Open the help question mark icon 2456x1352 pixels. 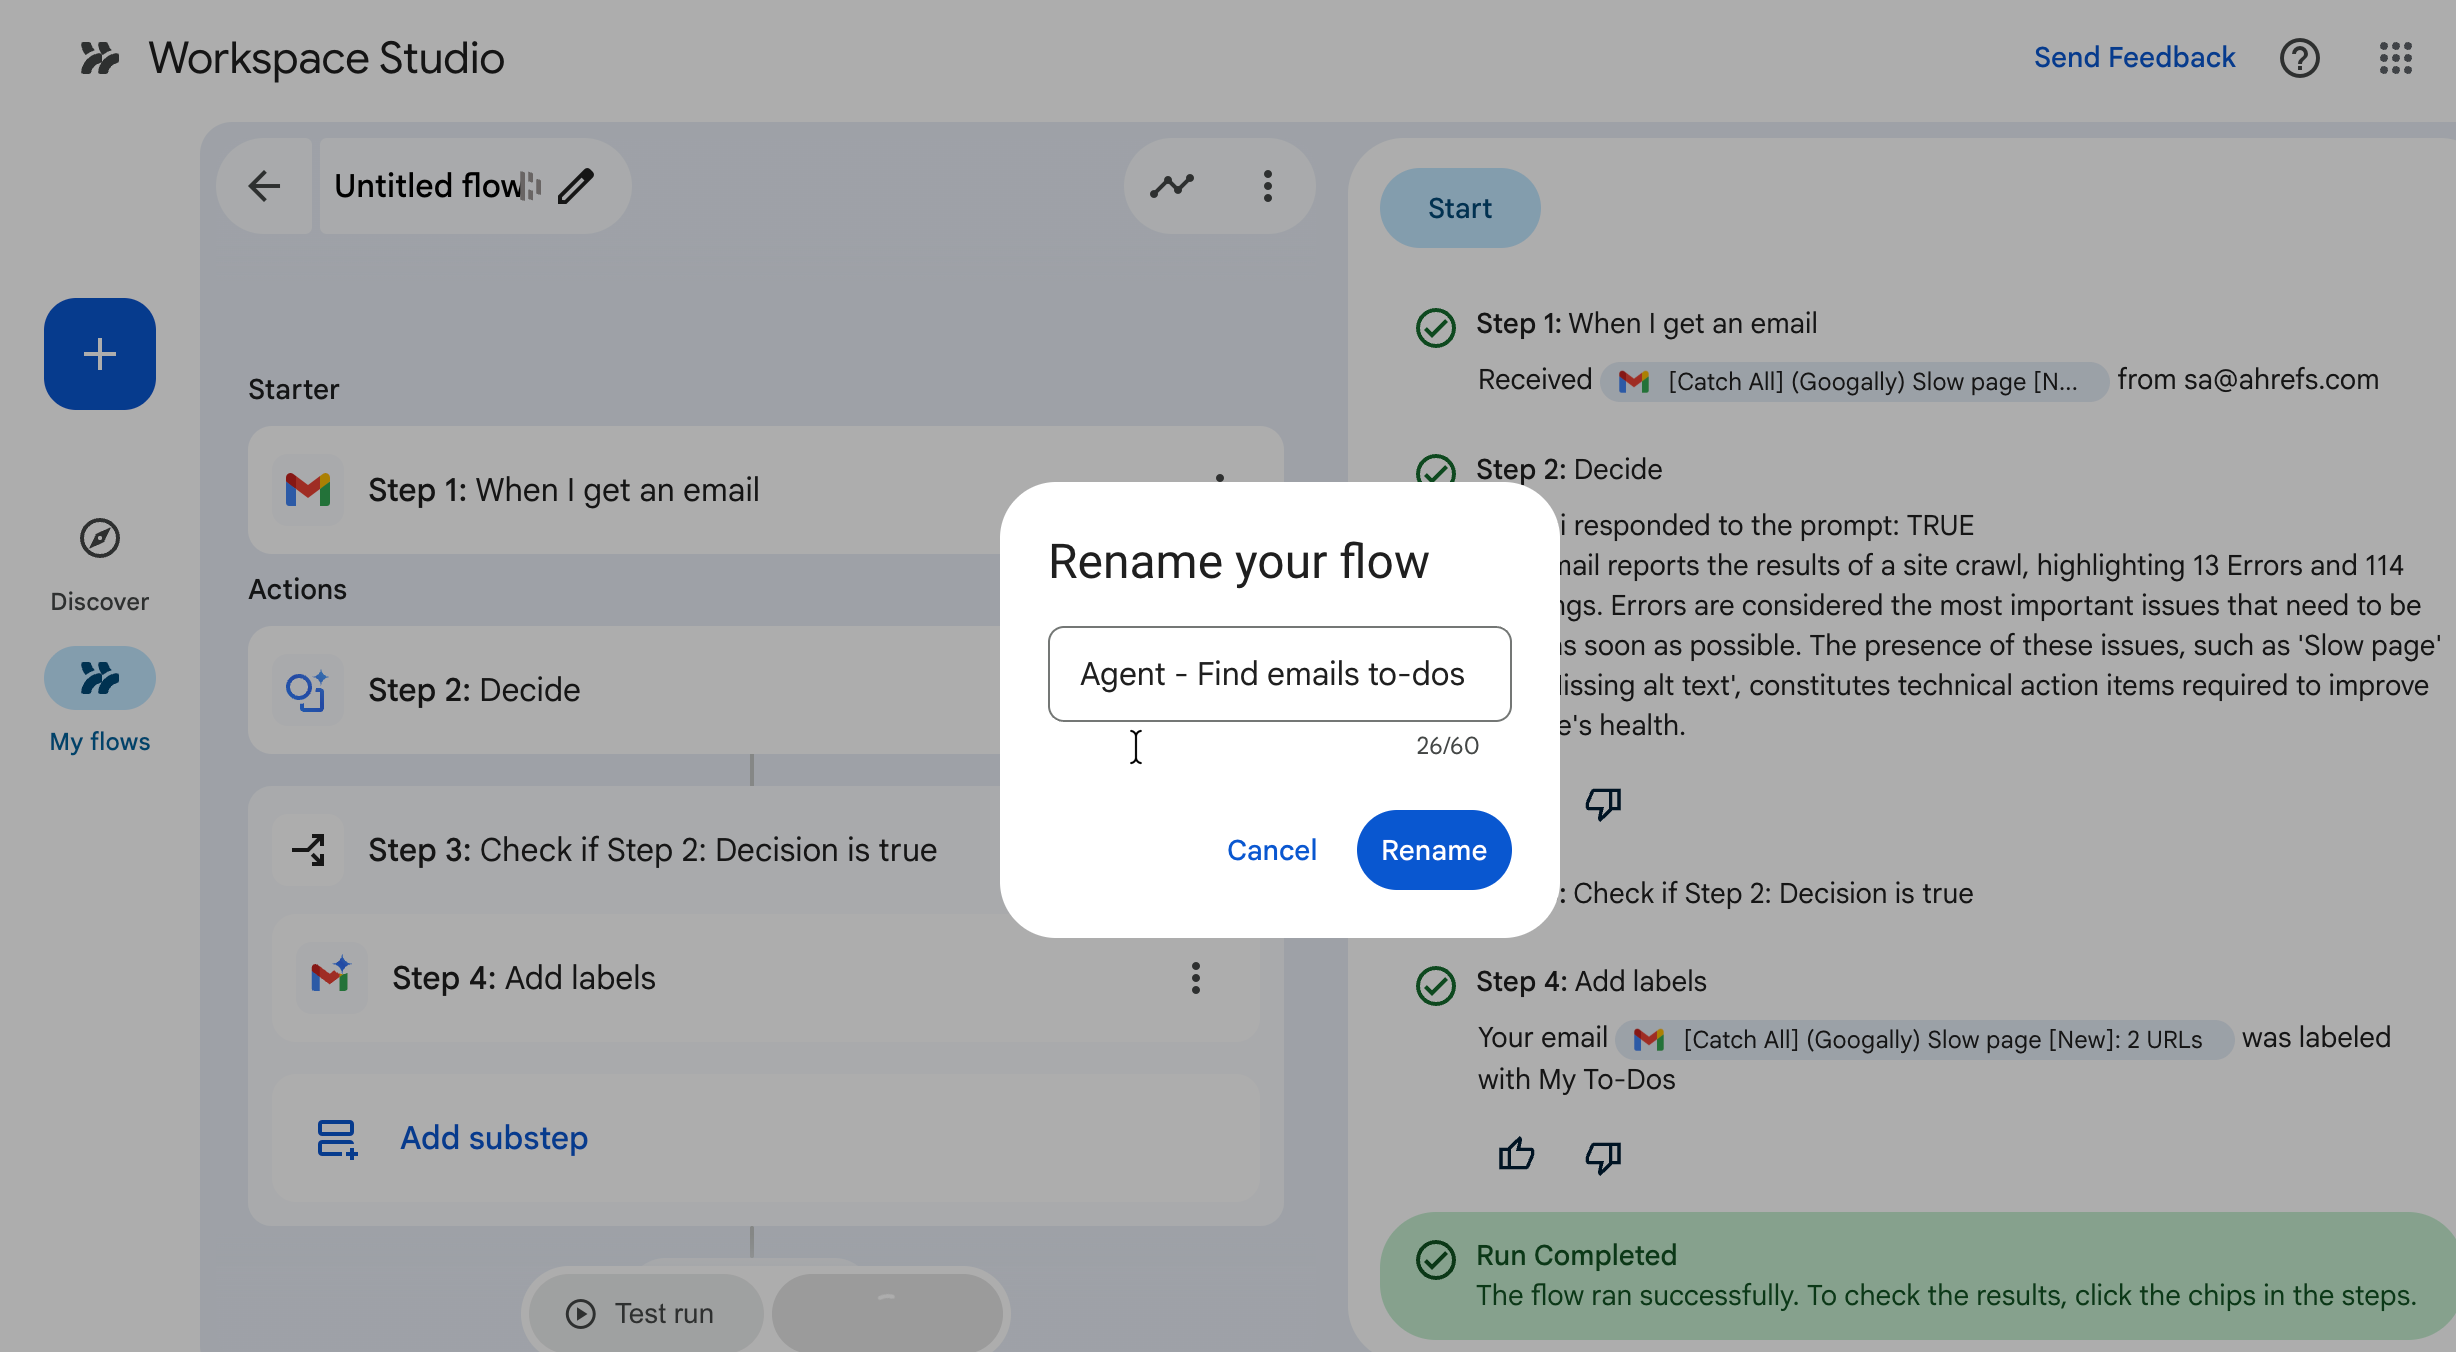pos(2299,58)
